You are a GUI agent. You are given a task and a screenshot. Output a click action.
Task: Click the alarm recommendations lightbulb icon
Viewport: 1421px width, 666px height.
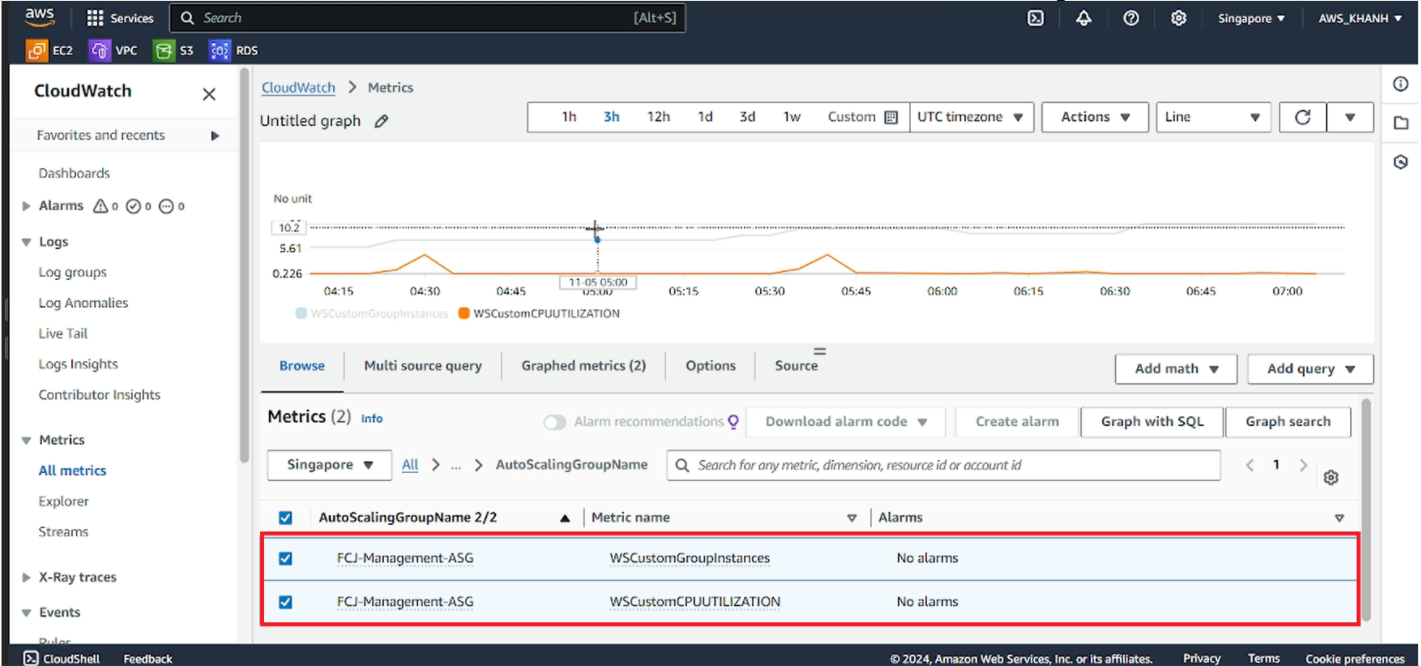(x=733, y=422)
